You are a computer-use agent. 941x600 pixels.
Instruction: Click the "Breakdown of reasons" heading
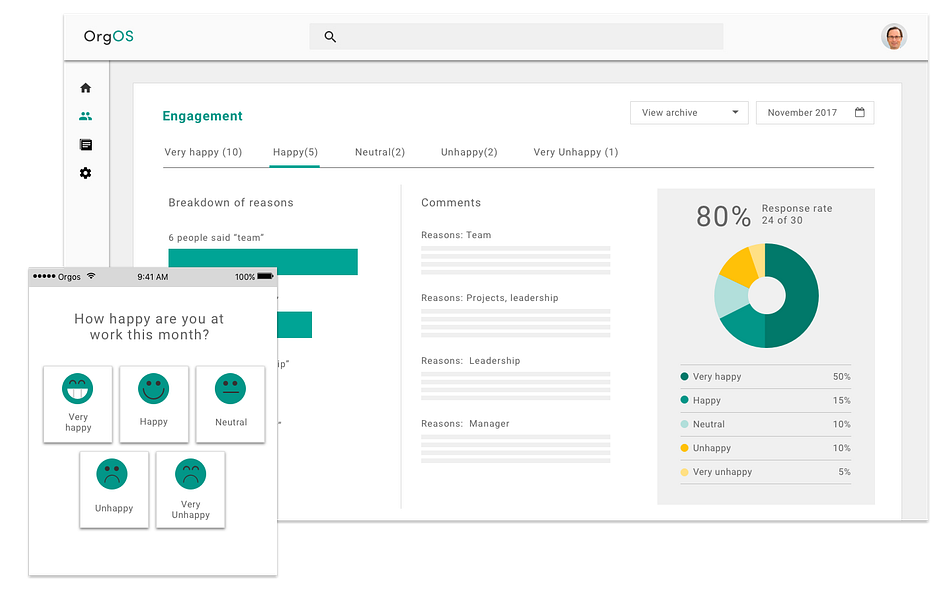point(231,203)
